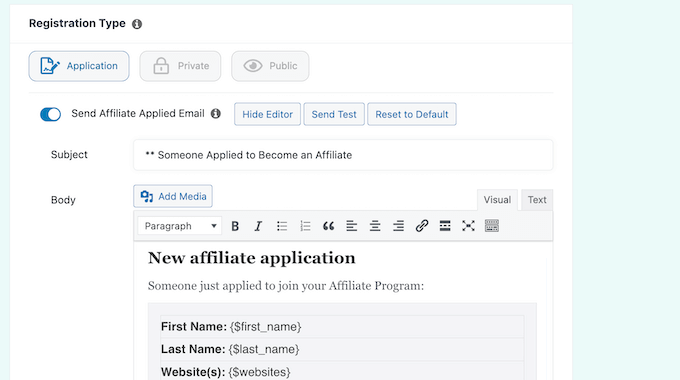This screenshot has height=380, width=680.
Task: Toggle the editor toolbar kitchen sink
Action: 492,226
